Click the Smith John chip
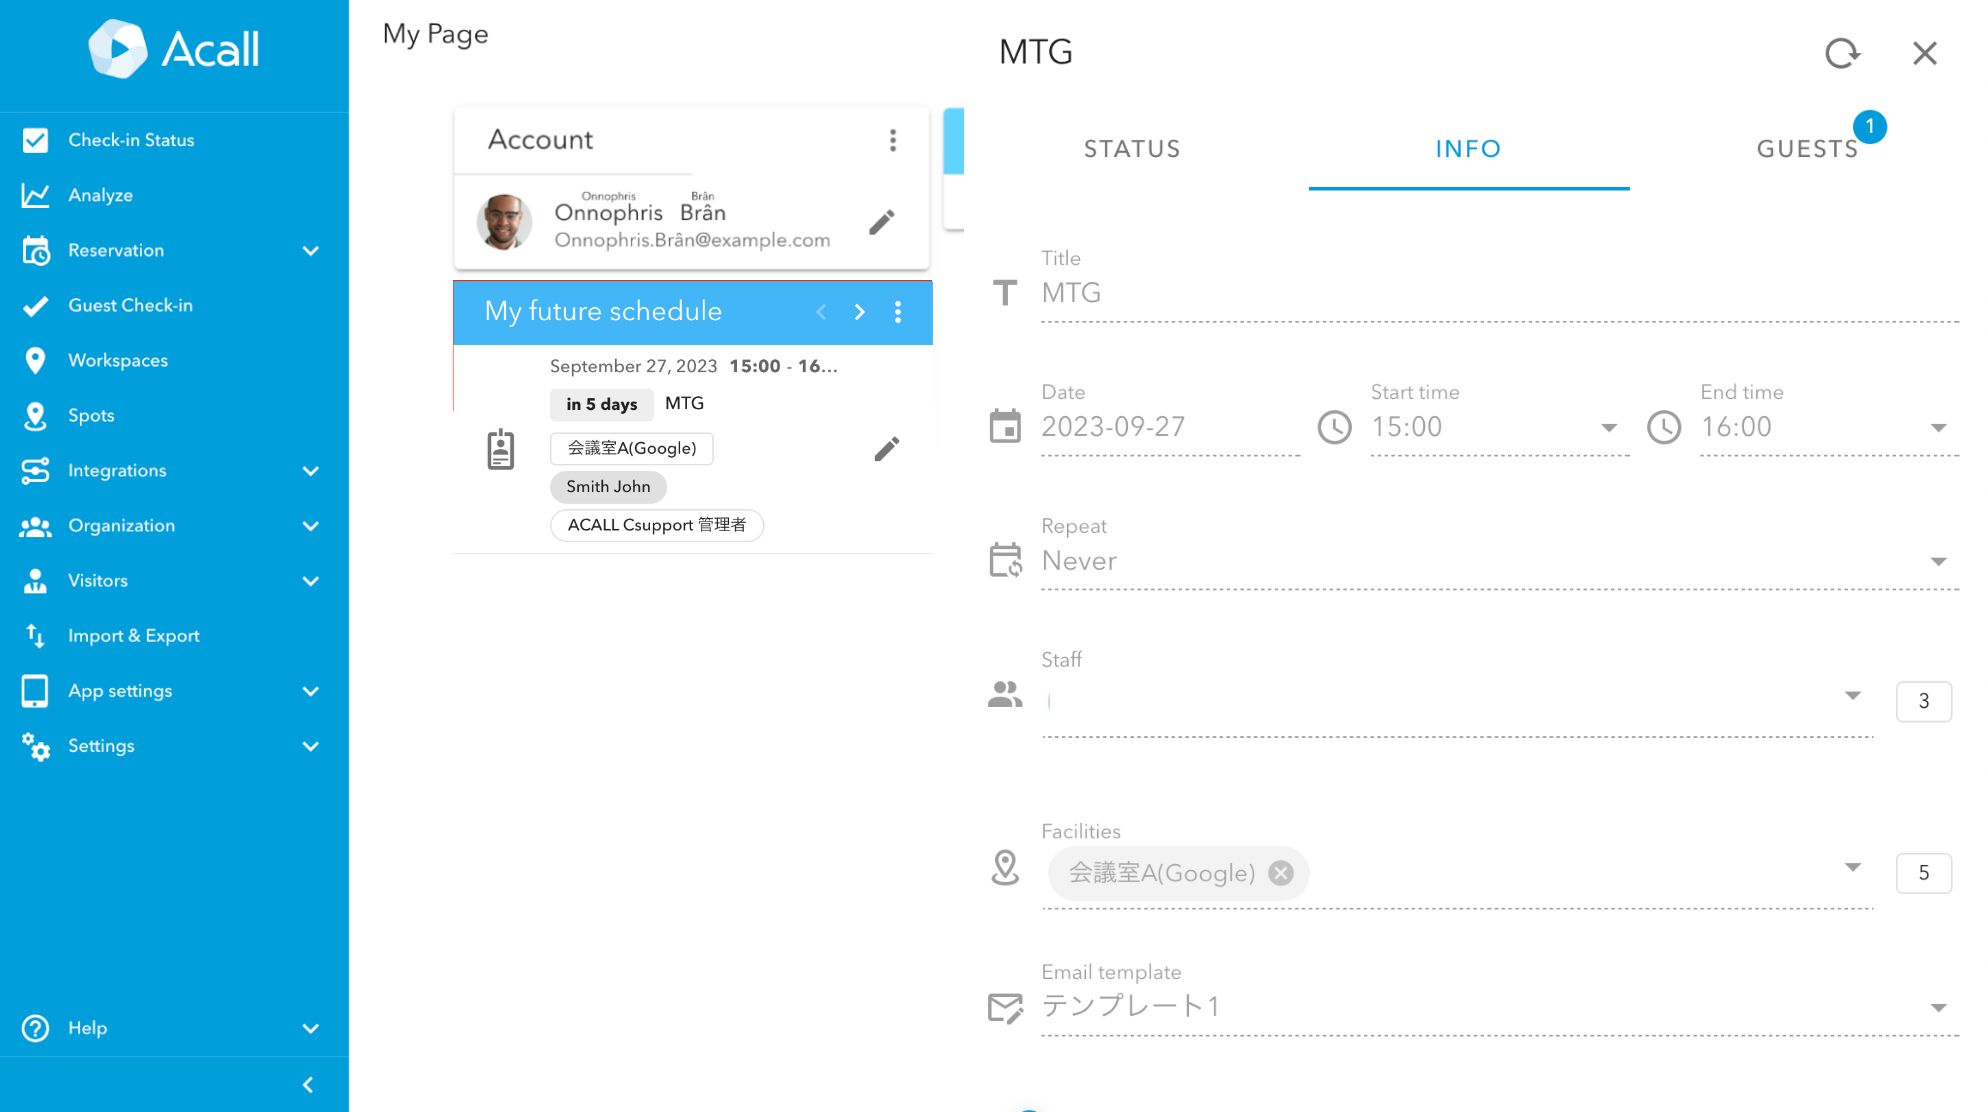The width and height of the screenshot is (1987, 1112). 608,487
